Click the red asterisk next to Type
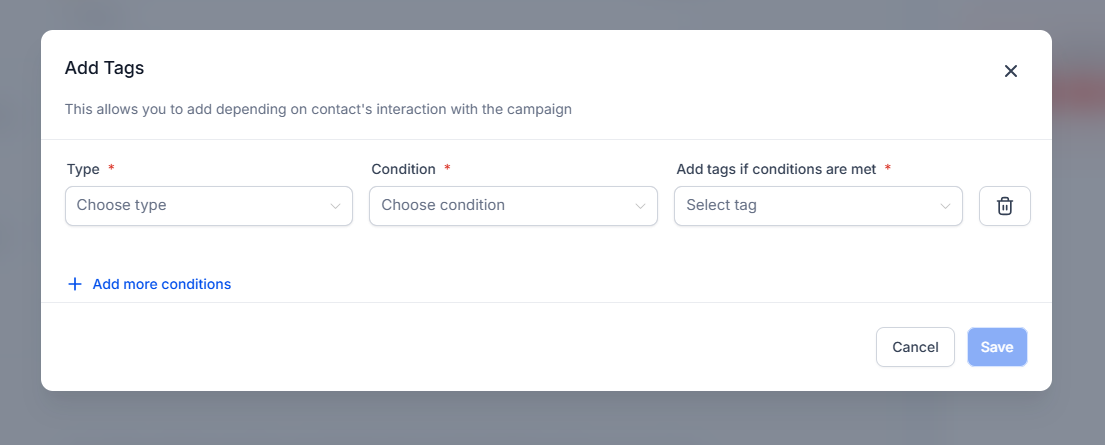The width and height of the screenshot is (1105, 445). coord(111,169)
